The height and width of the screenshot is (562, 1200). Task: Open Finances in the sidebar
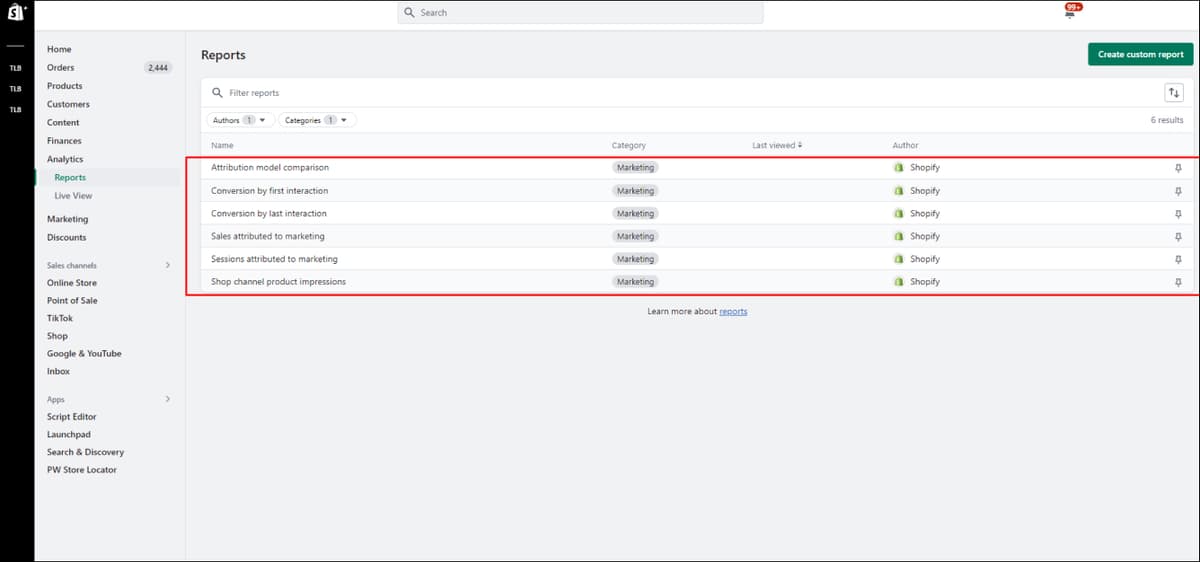(64, 141)
